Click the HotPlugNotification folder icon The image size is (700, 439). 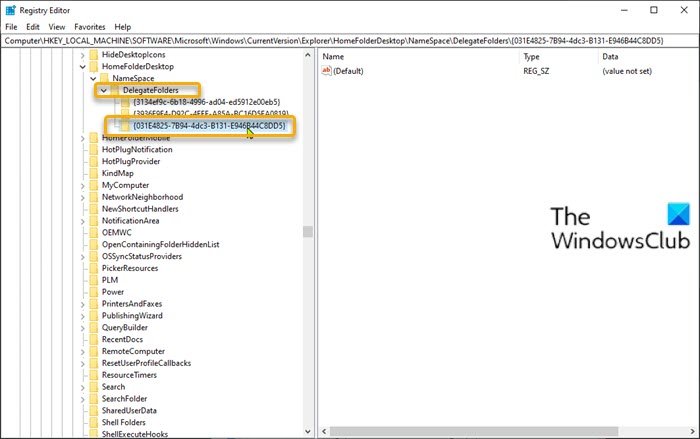tap(94, 150)
